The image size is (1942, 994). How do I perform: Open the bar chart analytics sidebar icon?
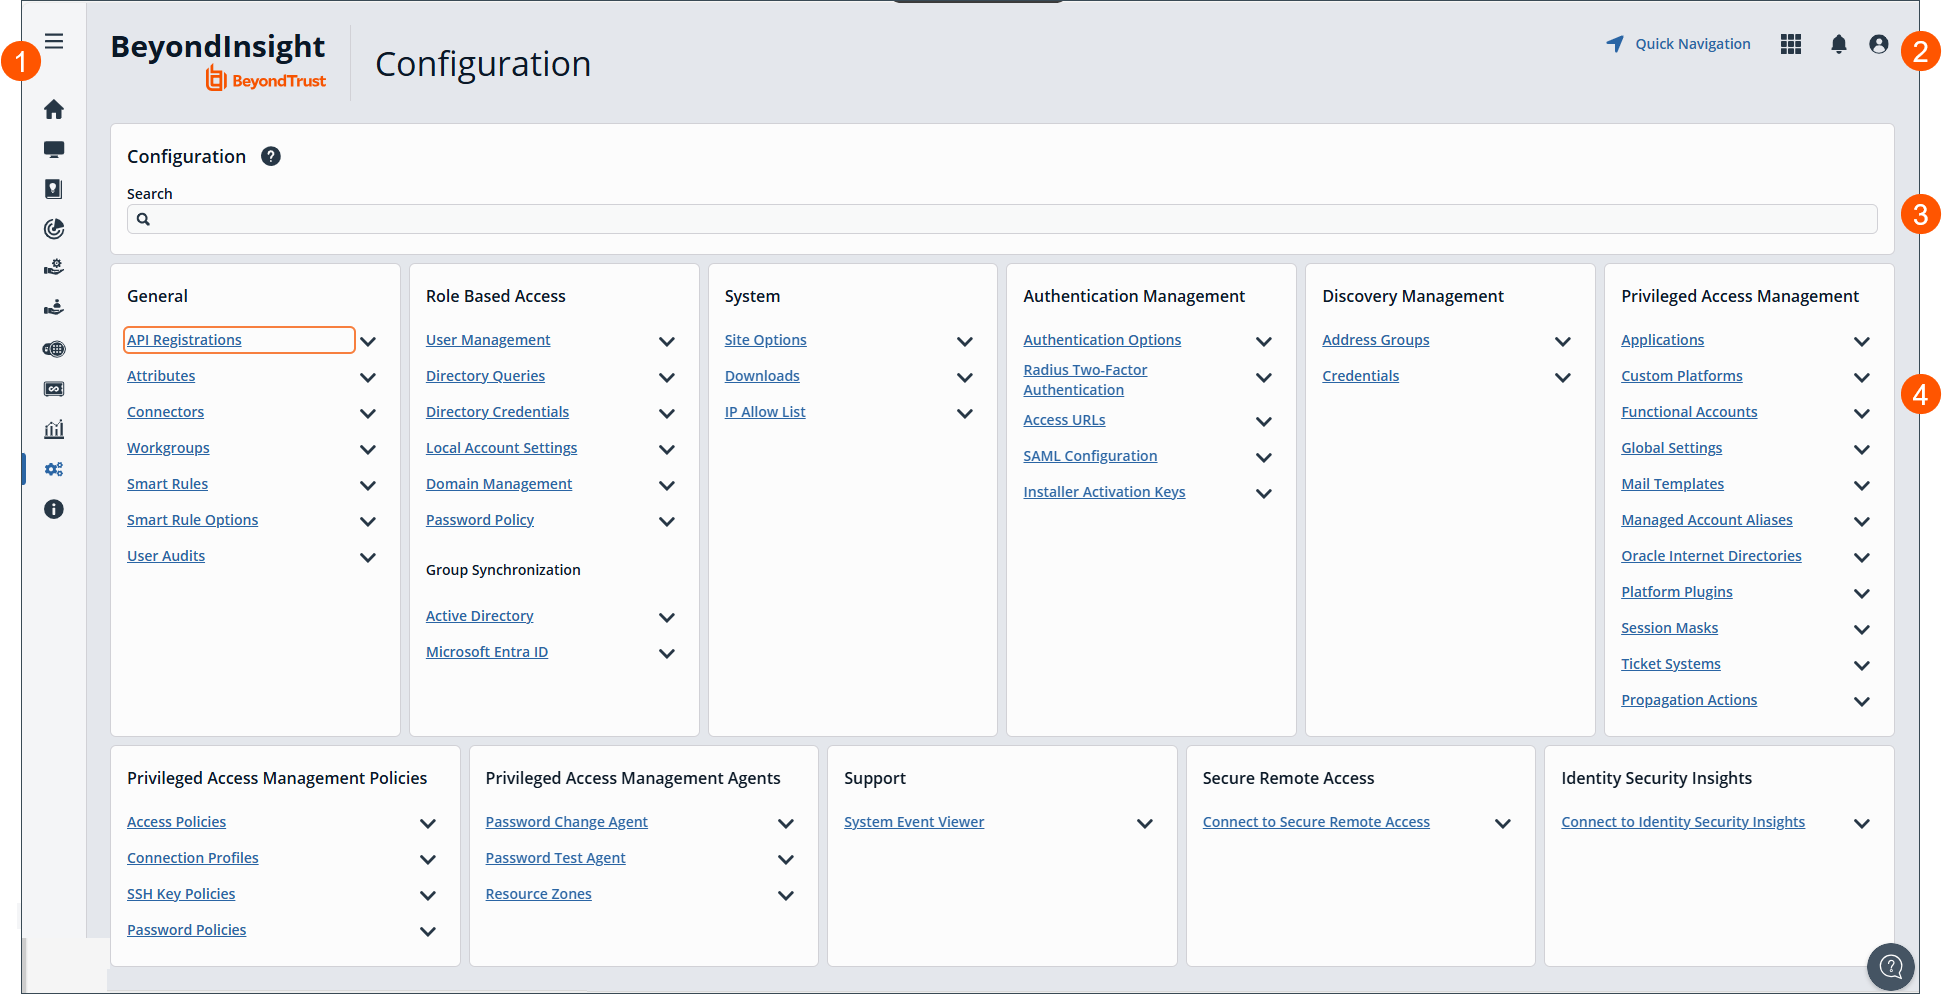(54, 429)
